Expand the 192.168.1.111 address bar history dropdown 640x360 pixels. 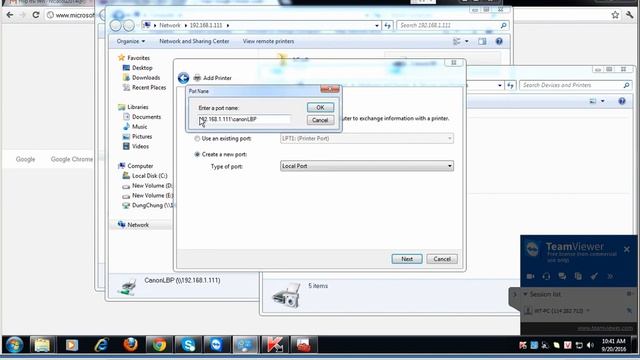377,25
